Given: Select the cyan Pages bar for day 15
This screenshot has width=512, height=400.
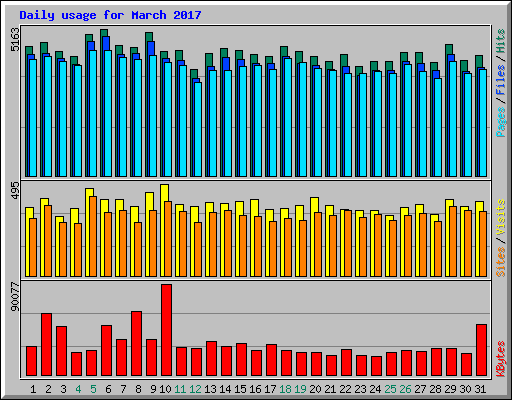Looking at the screenshot, I should (243, 121).
